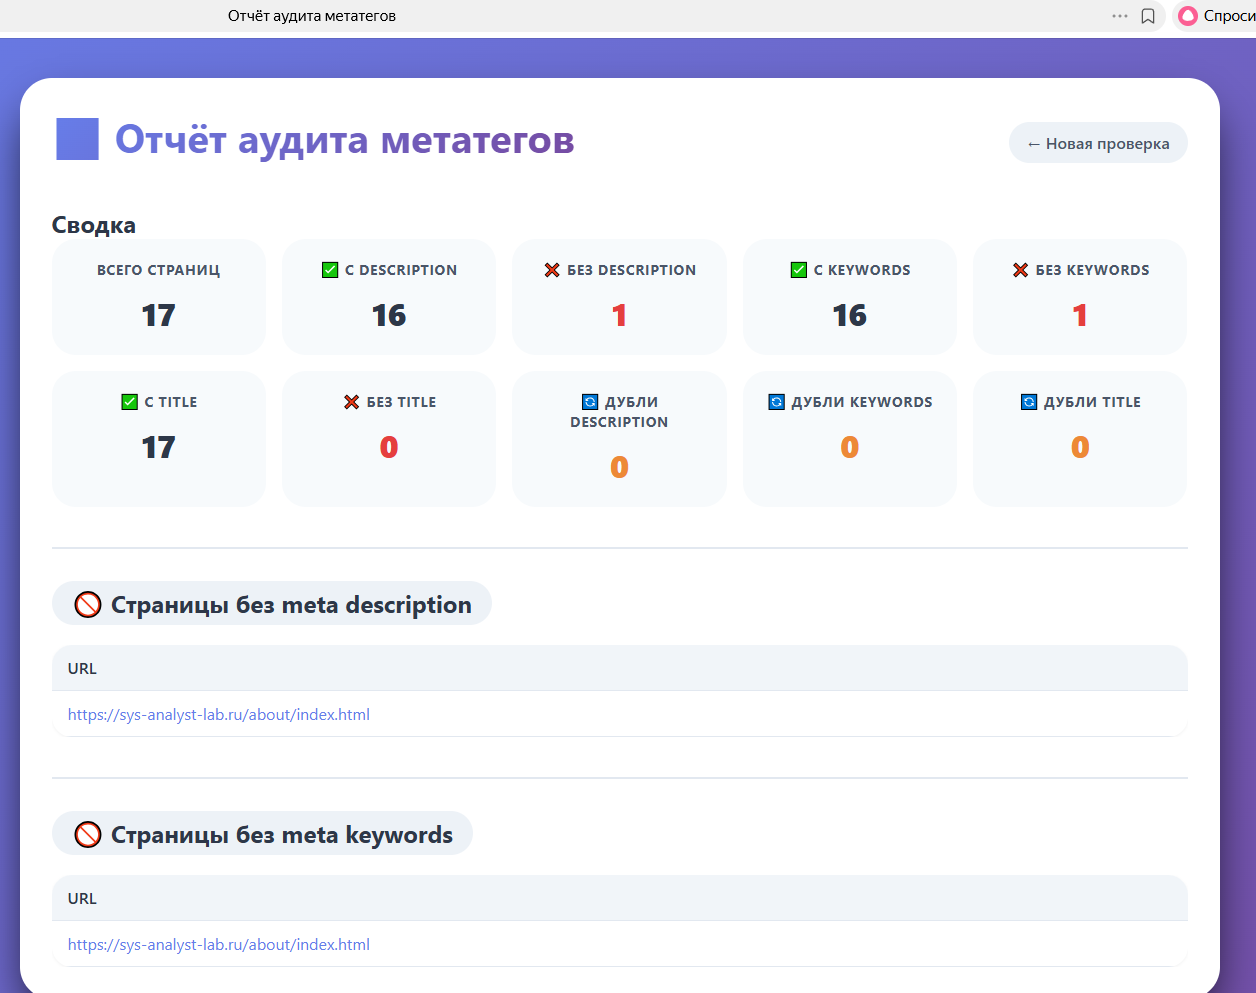The height and width of the screenshot is (993, 1256).
Task: Click the red cross icon next to БЕЗ KEYWORDS
Action: [x=1021, y=270]
